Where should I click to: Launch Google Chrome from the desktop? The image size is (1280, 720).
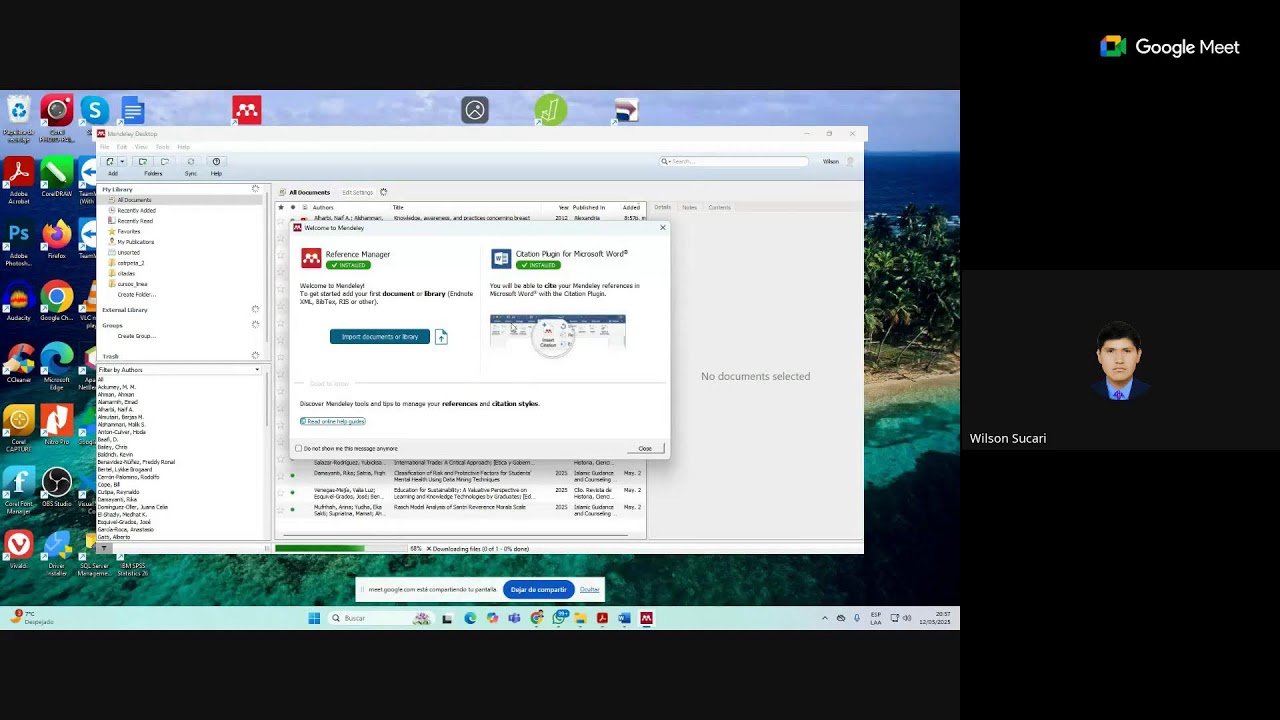point(57,300)
